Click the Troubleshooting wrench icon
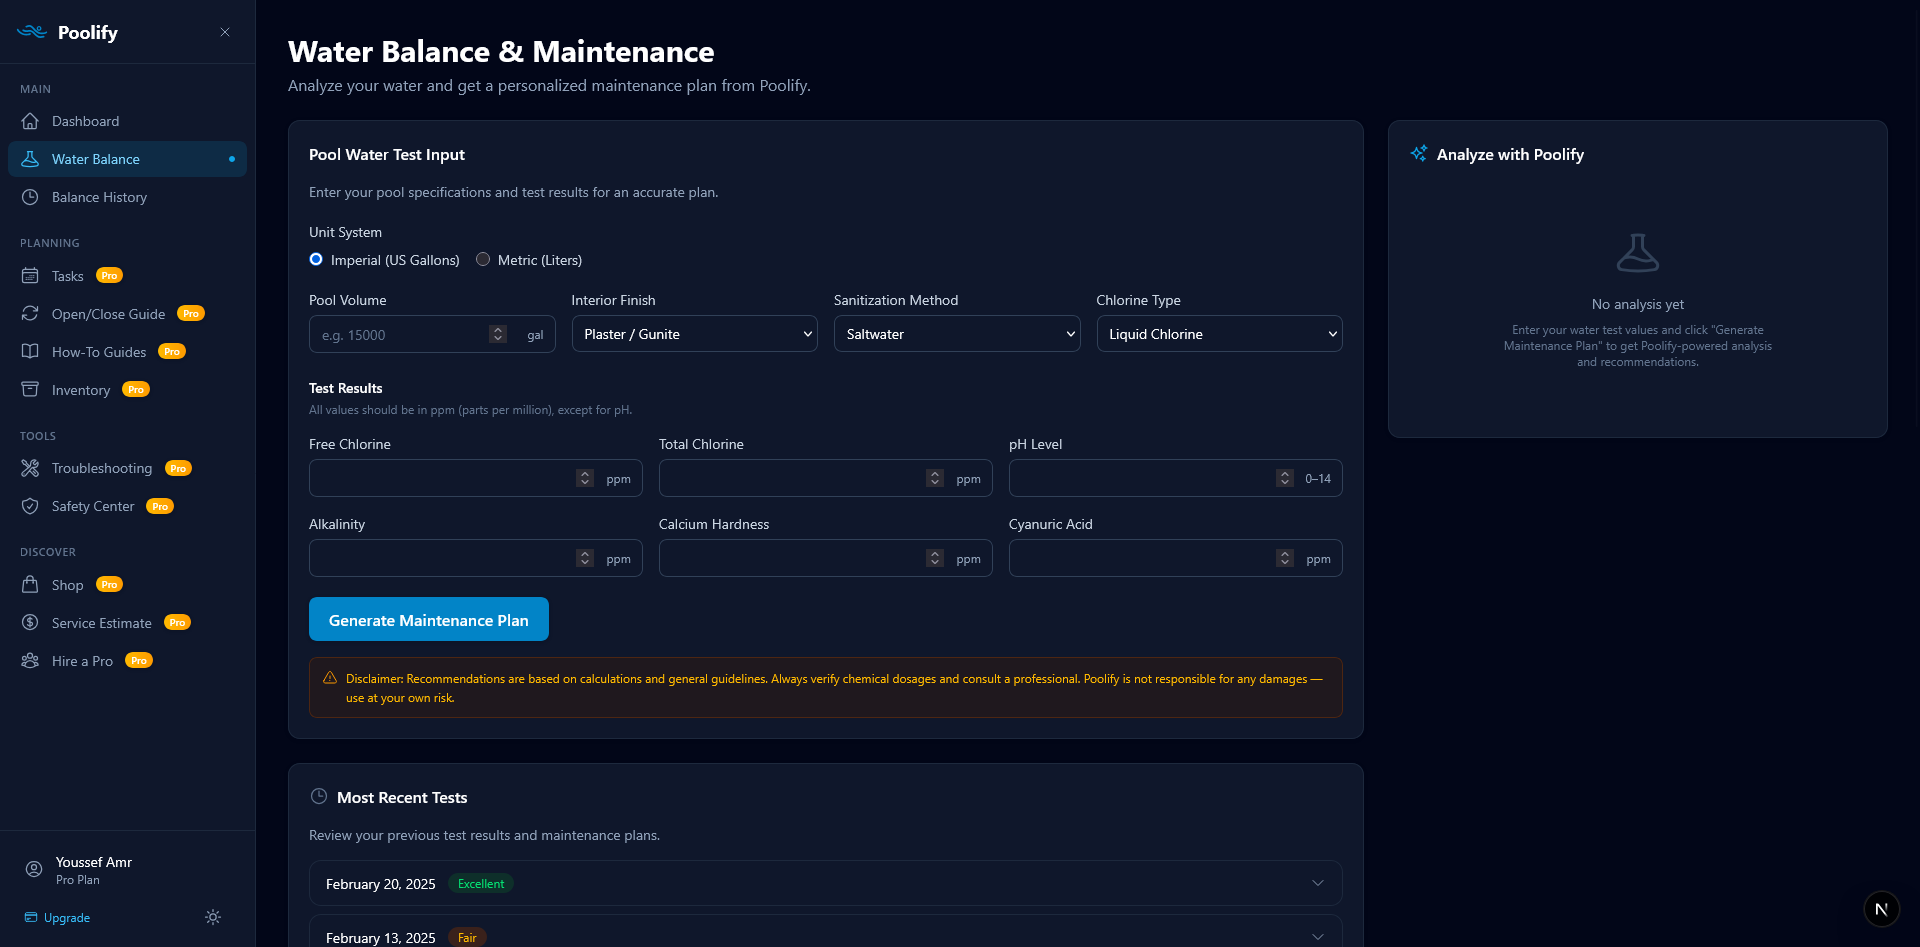 pos(30,468)
